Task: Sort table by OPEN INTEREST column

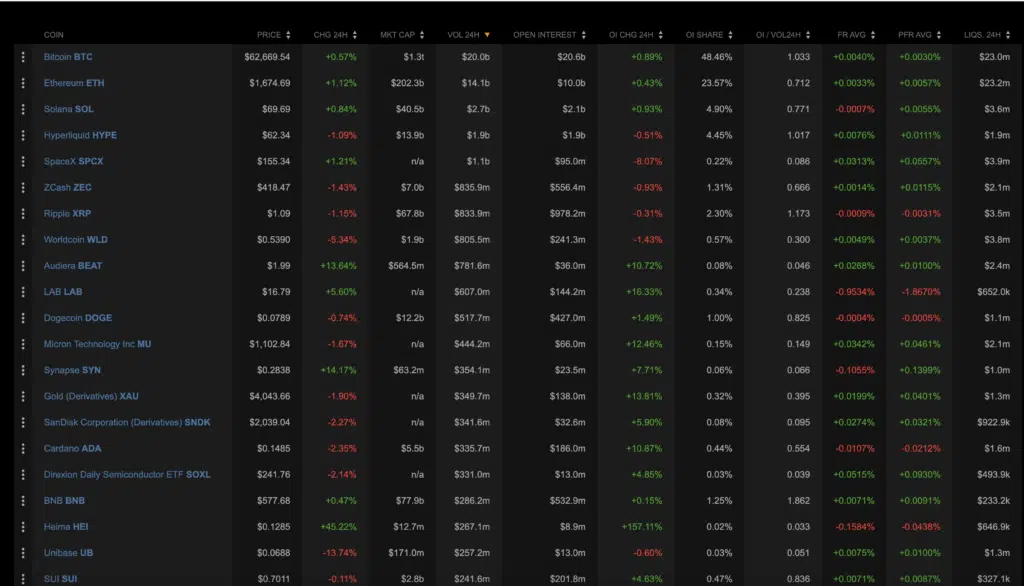Action: coord(549,35)
